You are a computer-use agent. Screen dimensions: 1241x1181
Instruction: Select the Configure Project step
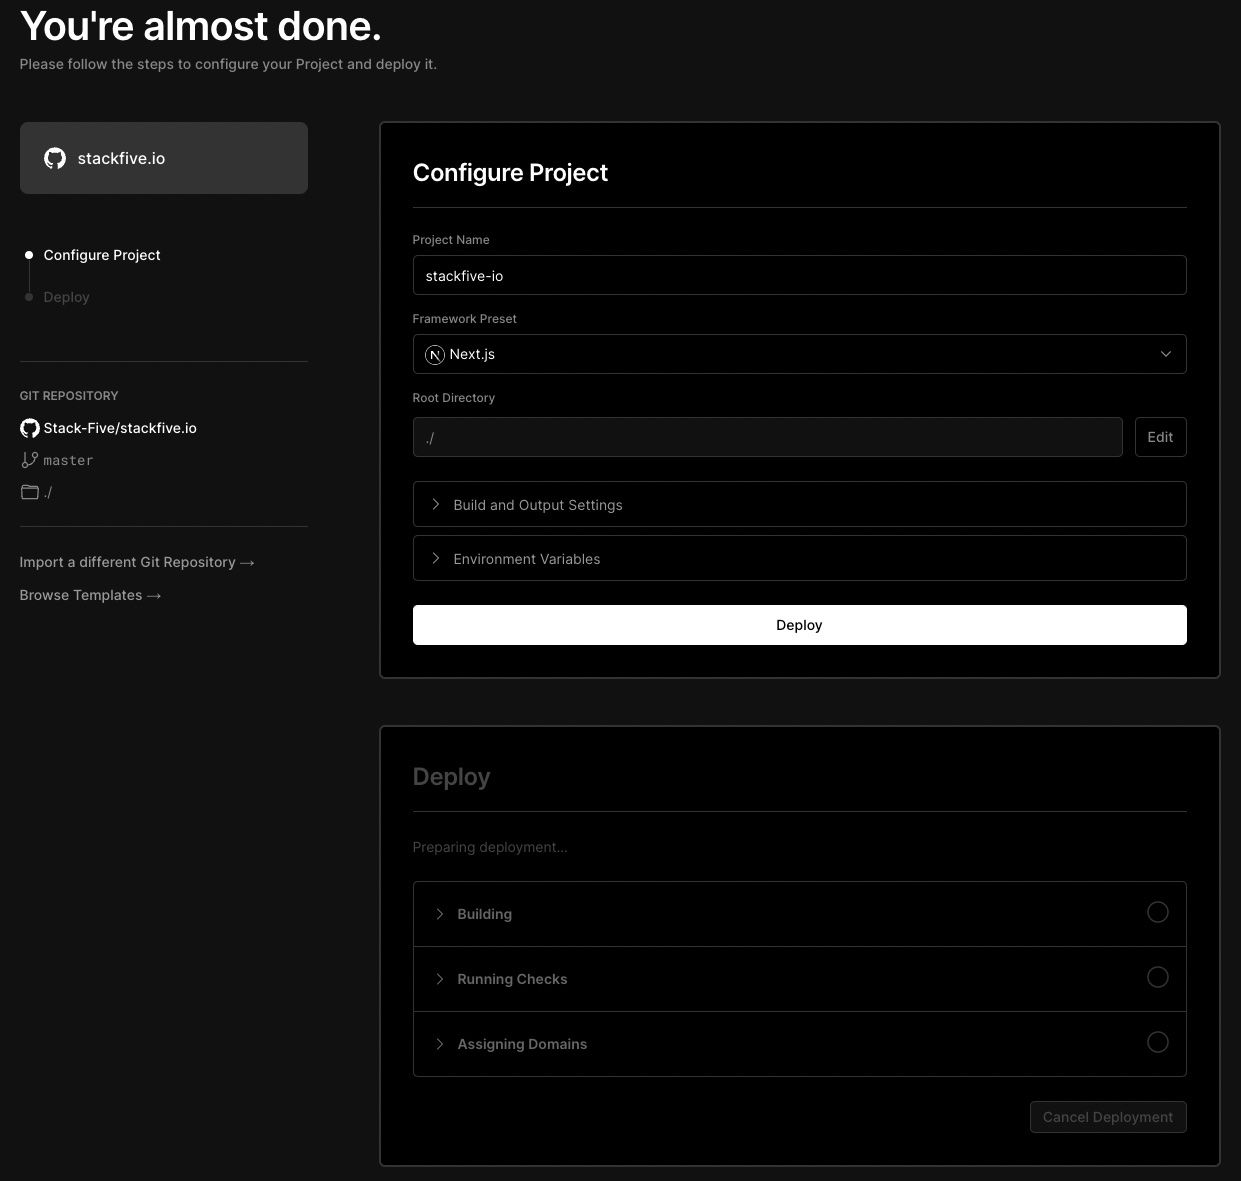(x=102, y=255)
